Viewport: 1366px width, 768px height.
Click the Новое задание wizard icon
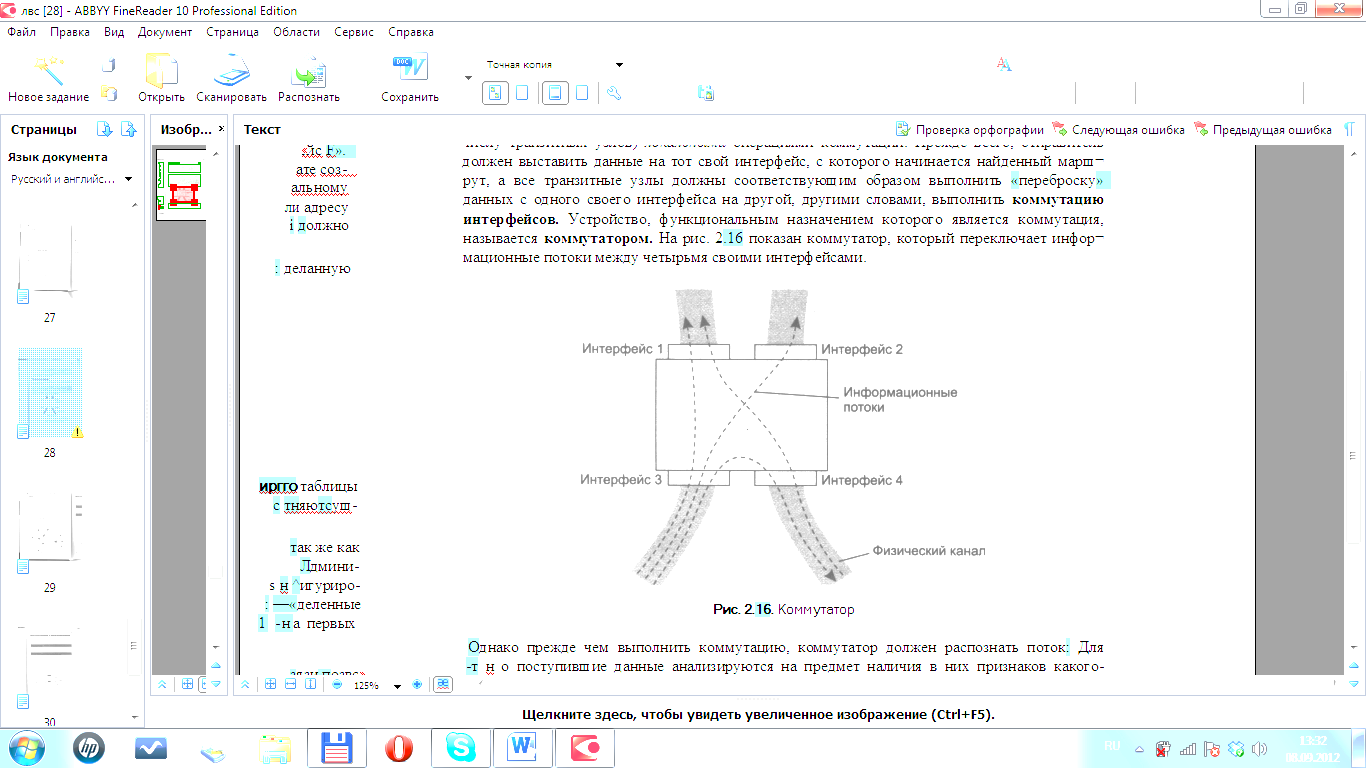pyautogui.click(x=48, y=70)
